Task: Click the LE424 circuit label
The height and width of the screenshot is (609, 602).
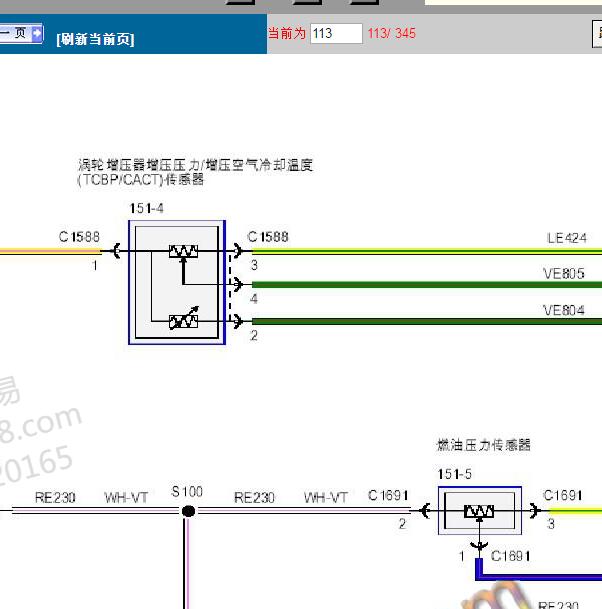Action: pos(566,238)
